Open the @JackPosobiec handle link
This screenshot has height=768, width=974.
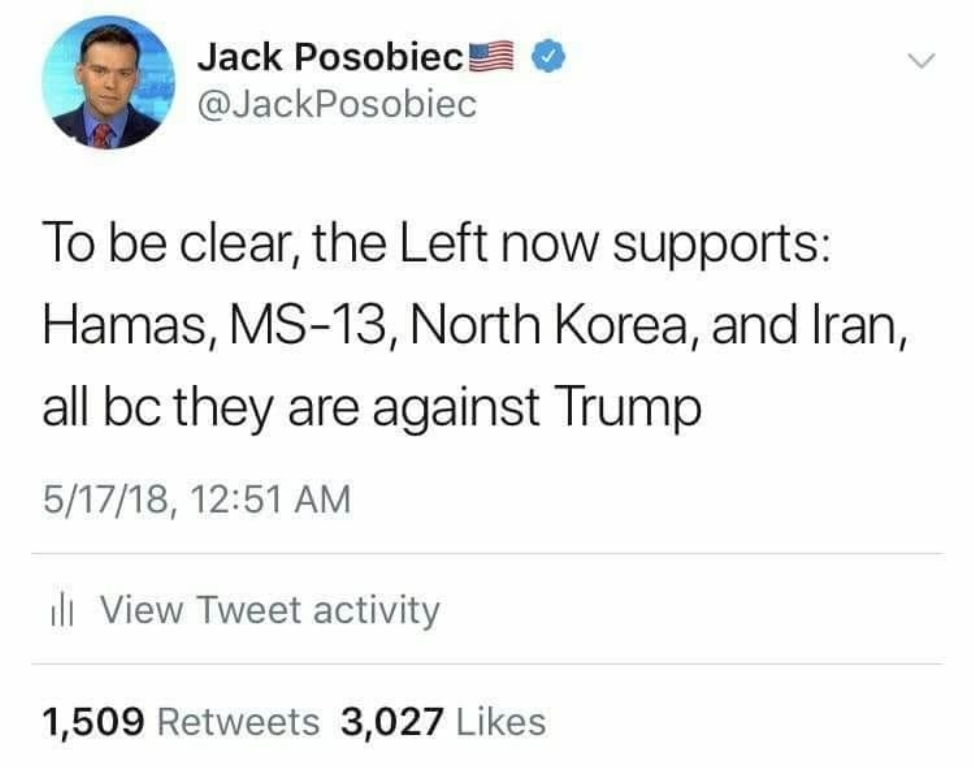click(x=337, y=104)
